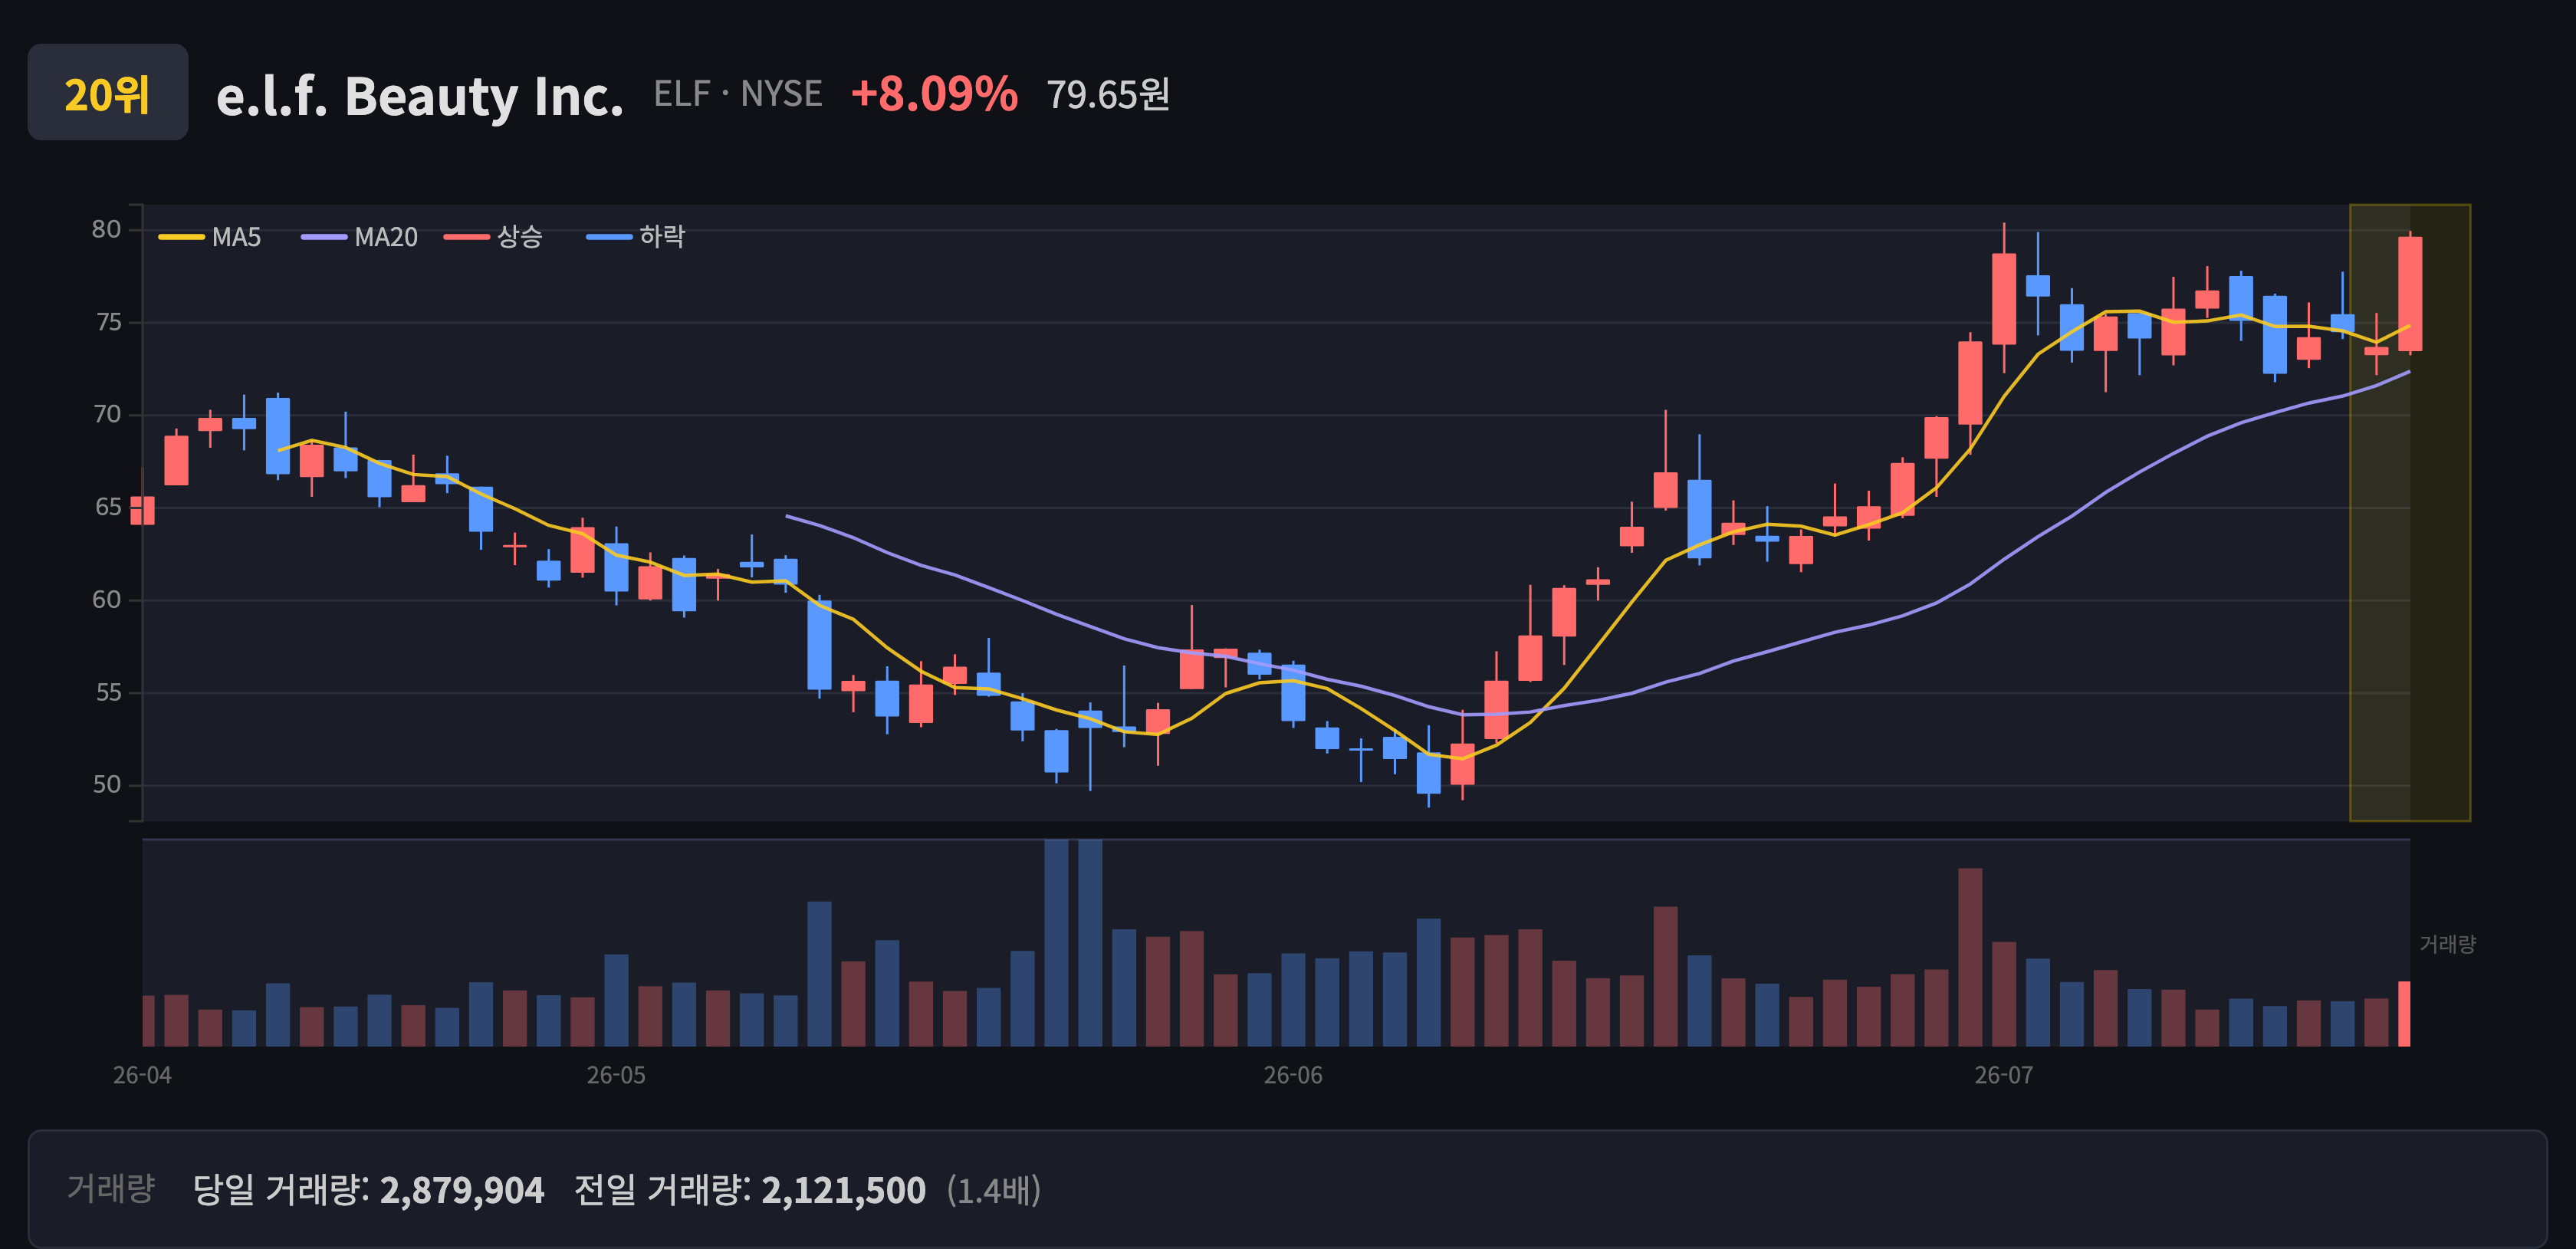Click the 55 price axis label
The height and width of the screenshot is (1249, 2576).
107,692
